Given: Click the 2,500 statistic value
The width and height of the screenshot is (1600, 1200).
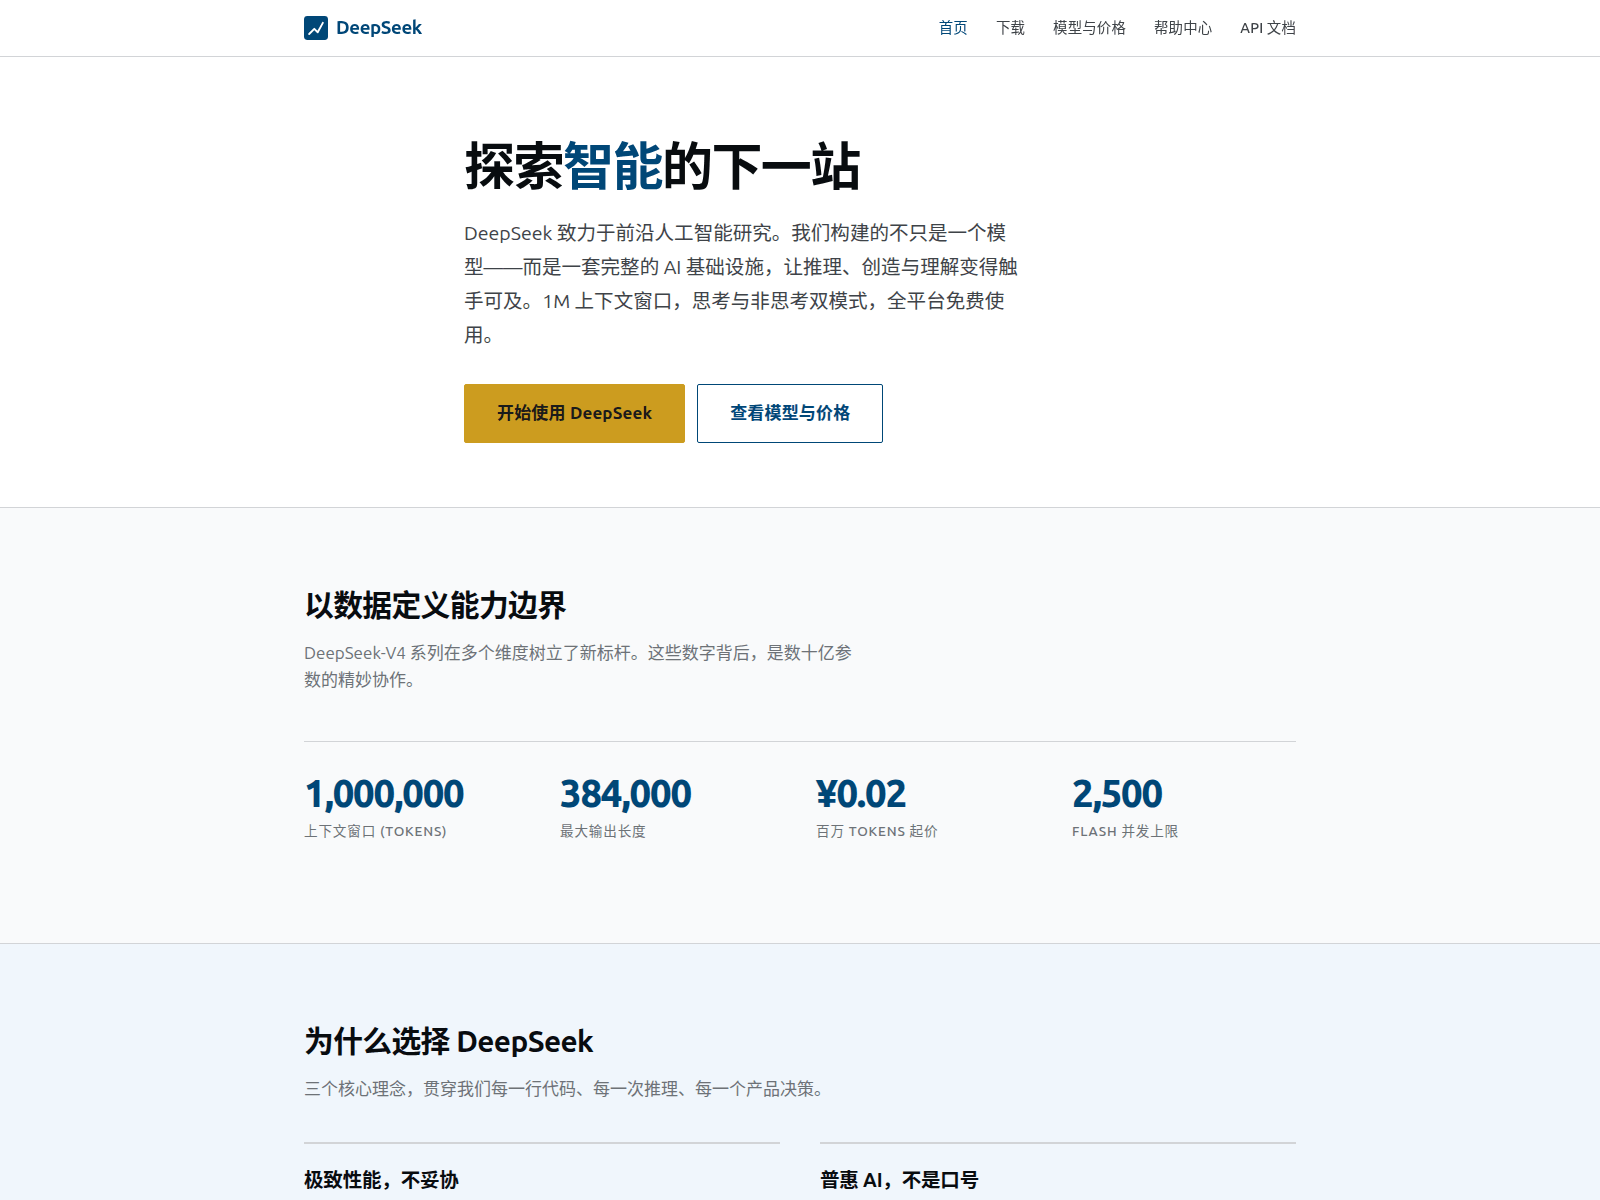Looking at the screenshot, I should click(x=1117, y=794).
